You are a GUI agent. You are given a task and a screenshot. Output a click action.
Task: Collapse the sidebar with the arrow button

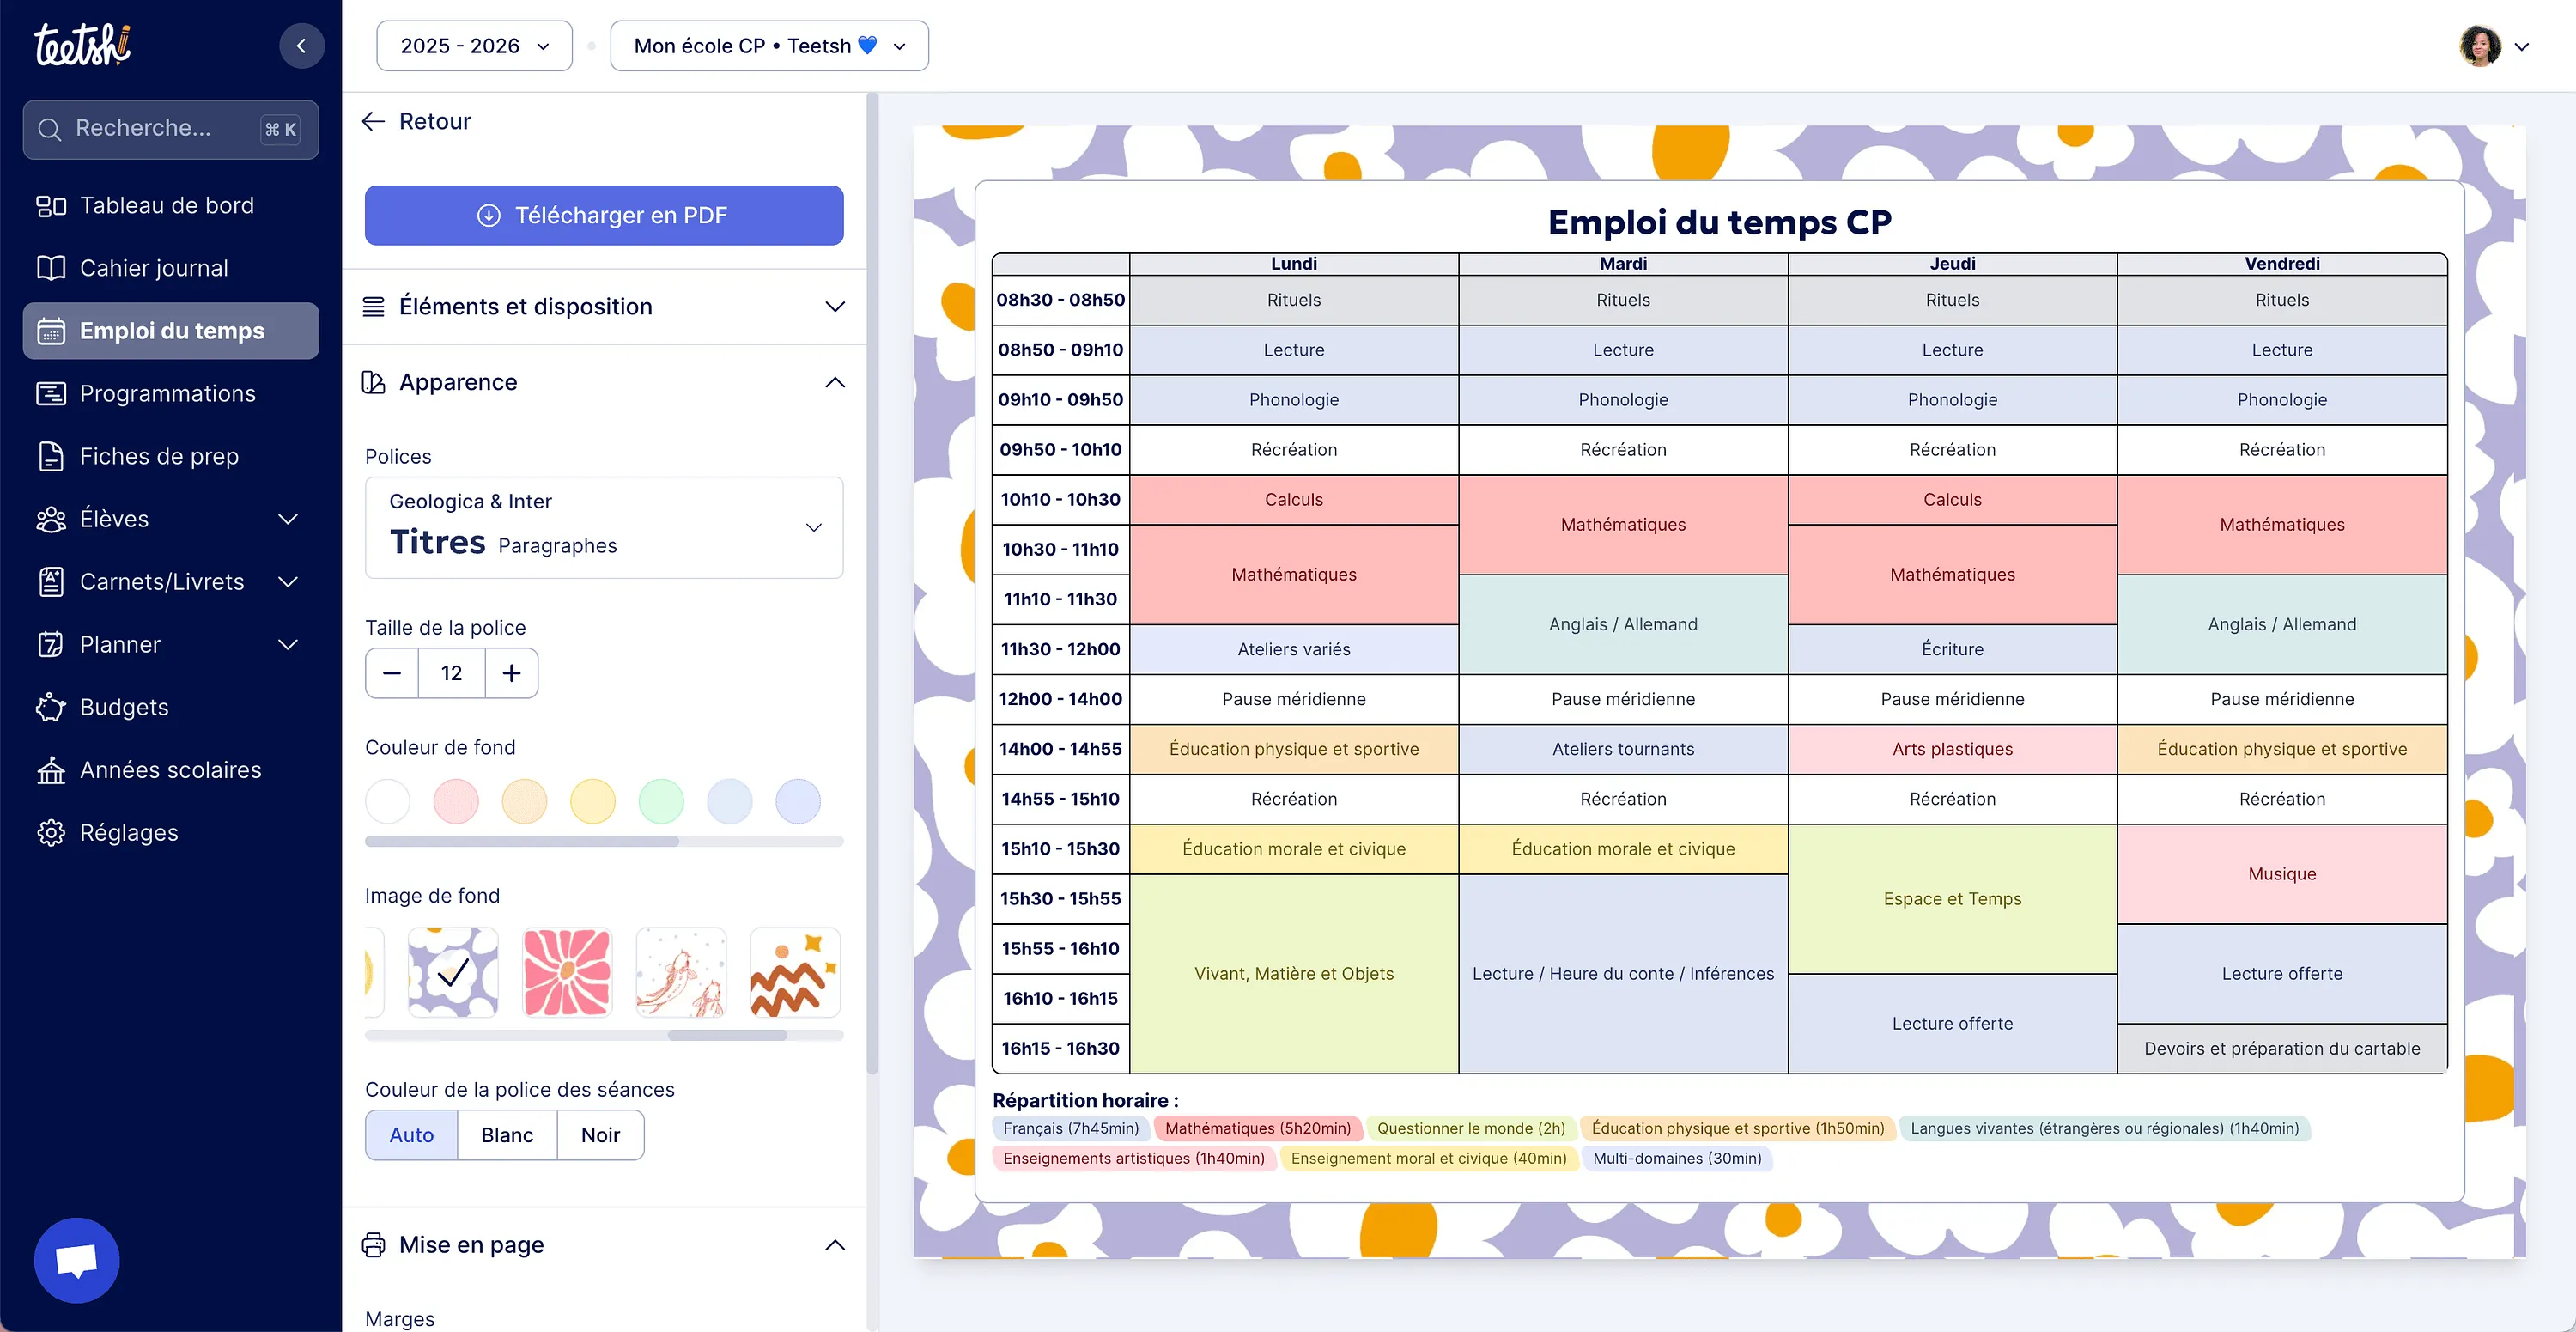[301, 46]
